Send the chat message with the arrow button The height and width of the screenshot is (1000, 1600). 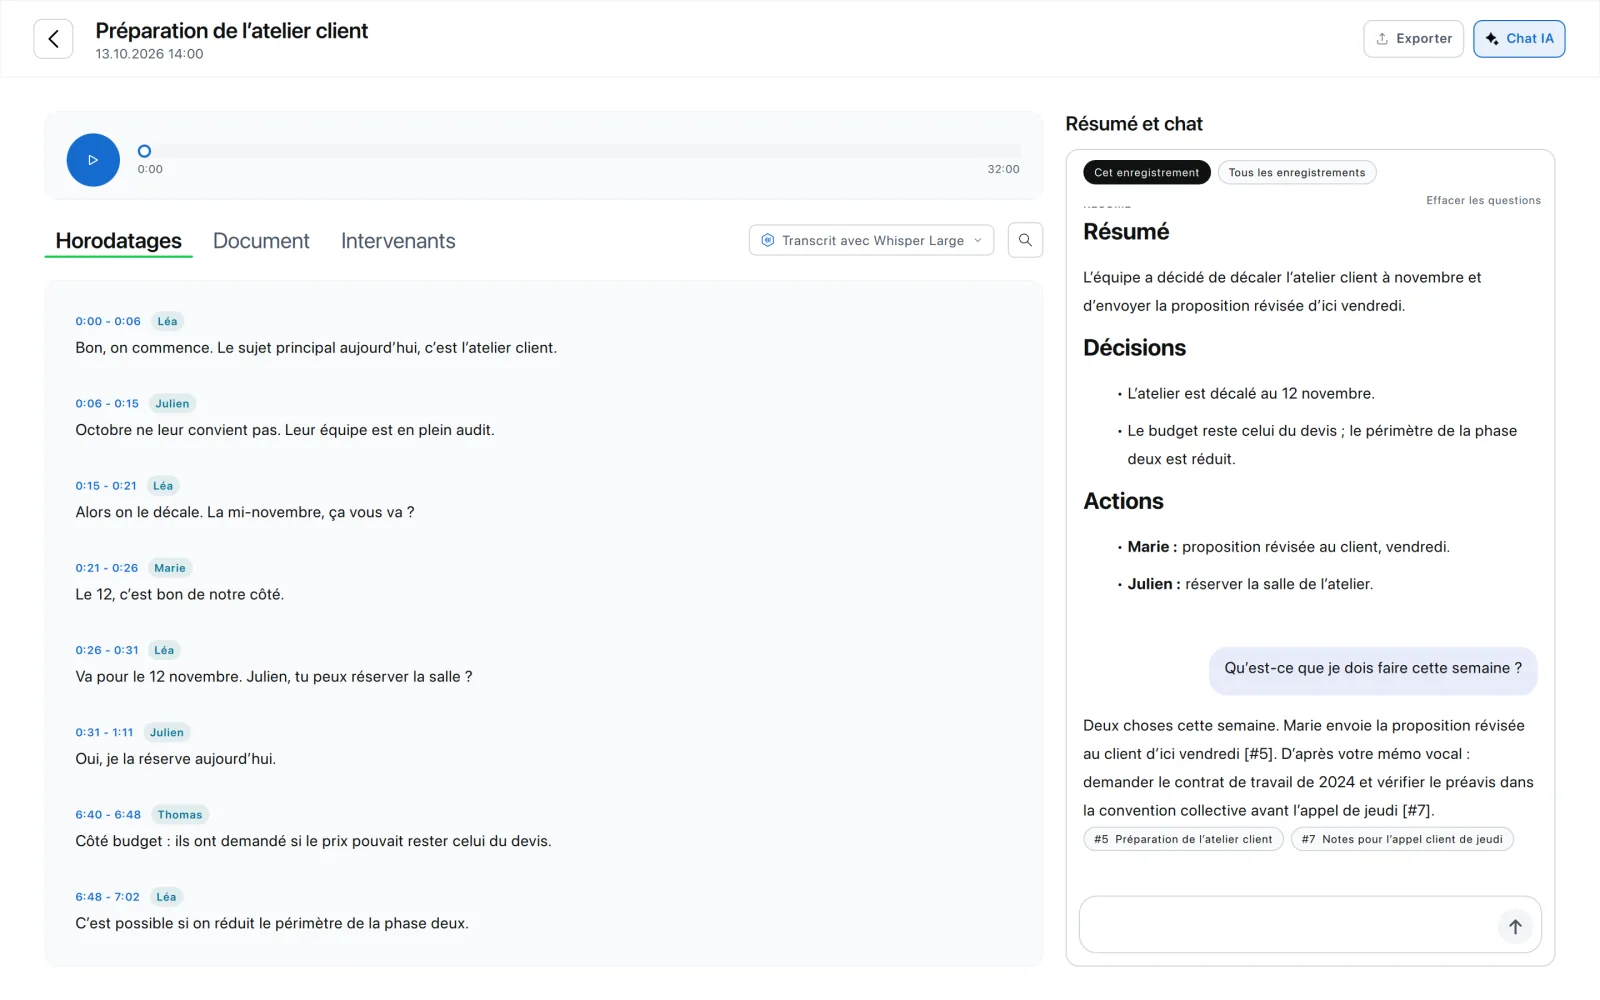(1515, 926)
